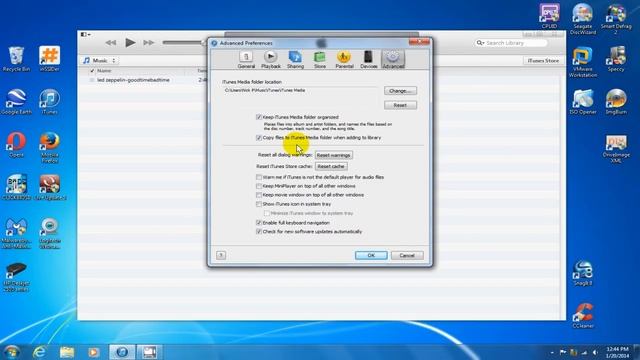Open the Devices preferences tab

pos(369,60)
